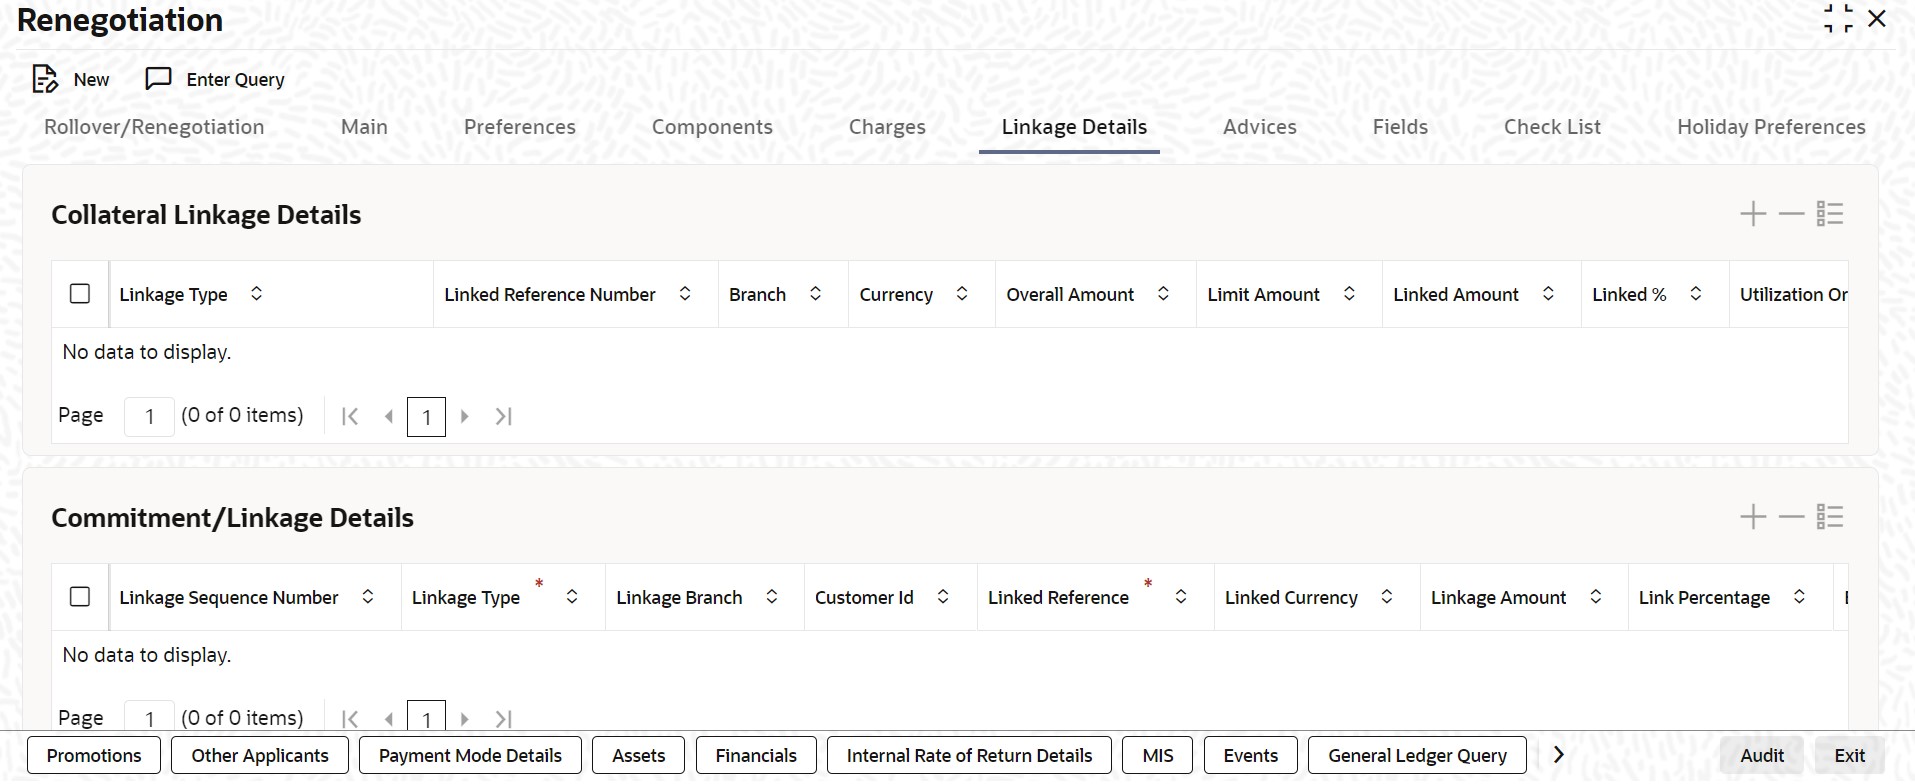Open the Advices tab

coord(1260,127)
